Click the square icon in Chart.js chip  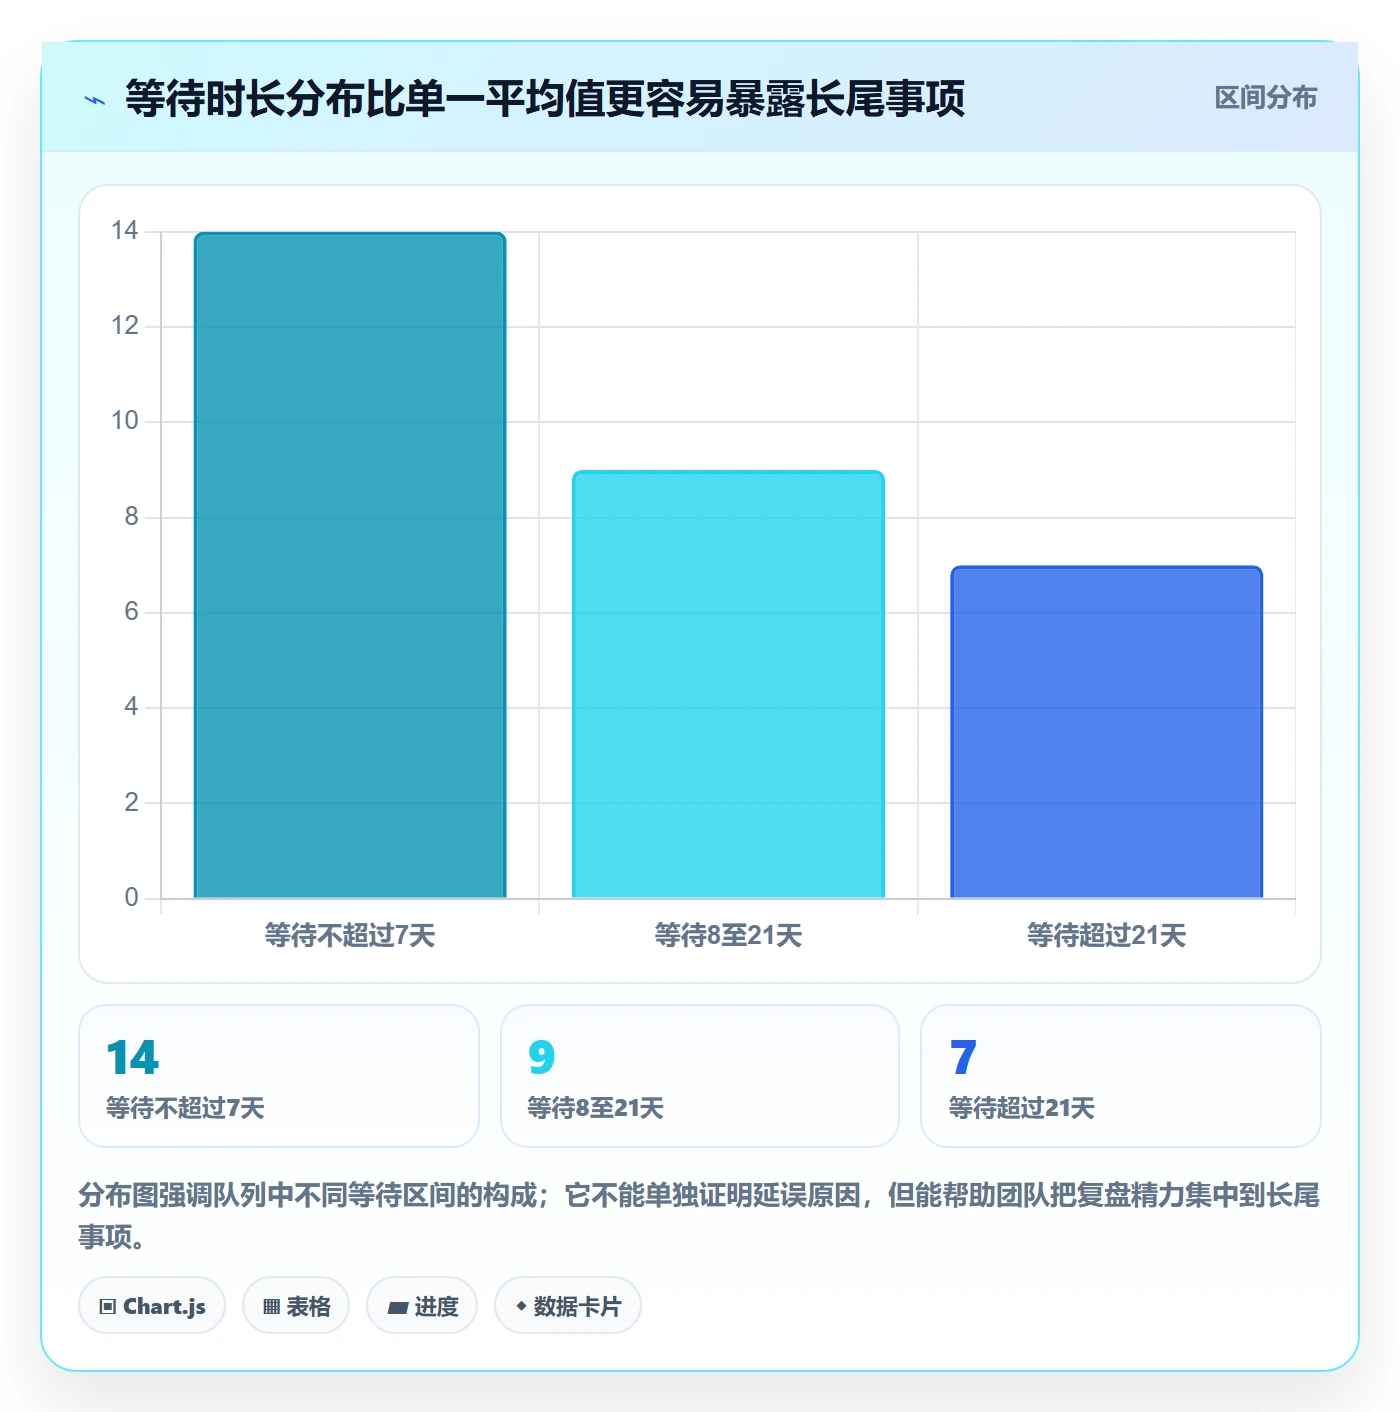click(108, 1307)
